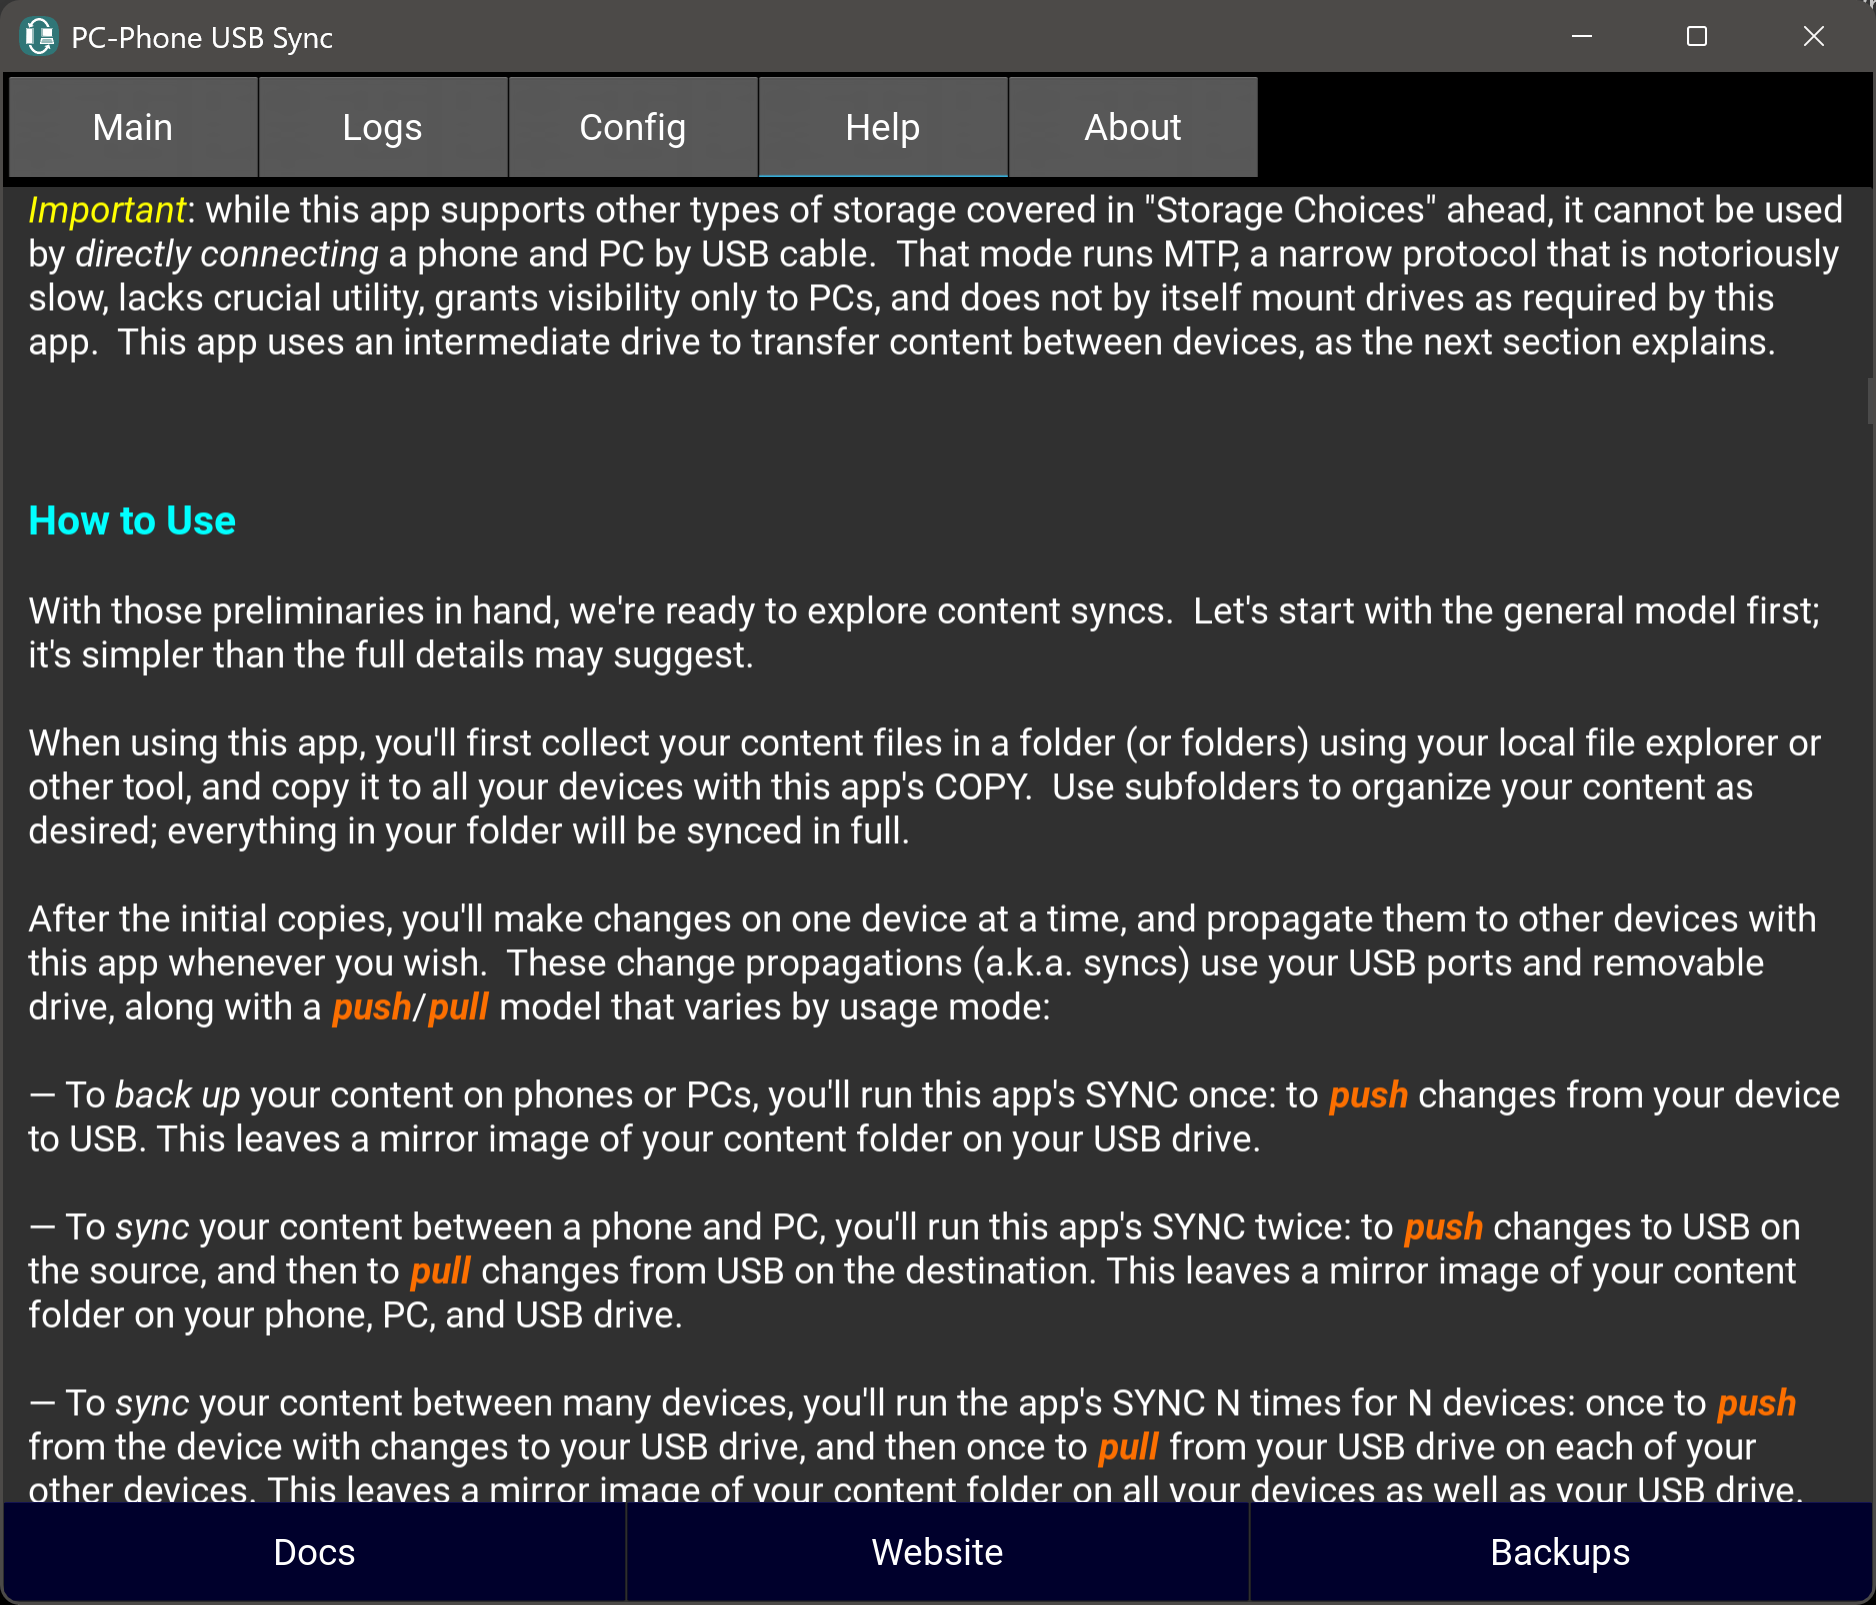The image size is (1876, 1605).
Task: Open the Website button at bottom
Action: click(x=937, y=1552)
